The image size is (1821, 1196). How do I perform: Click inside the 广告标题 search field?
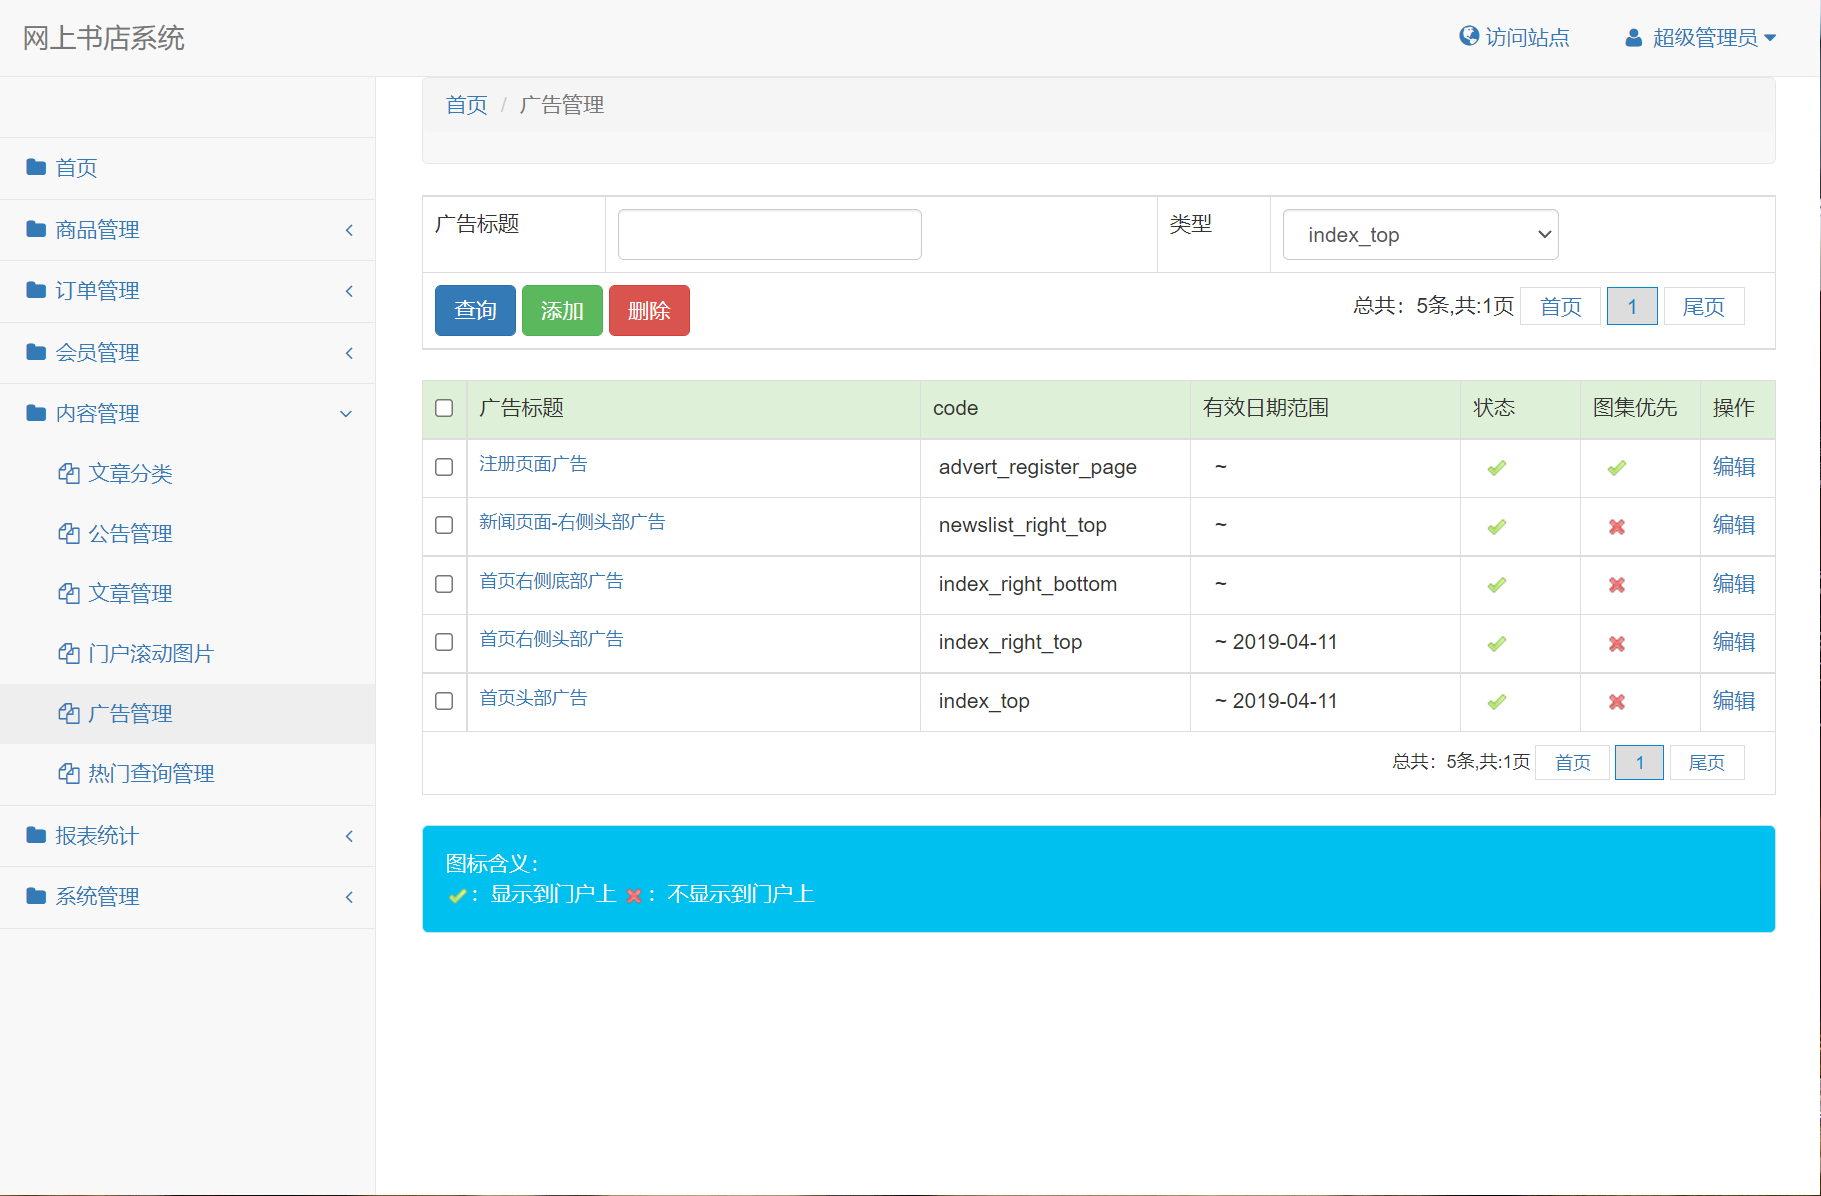[768, 234]
